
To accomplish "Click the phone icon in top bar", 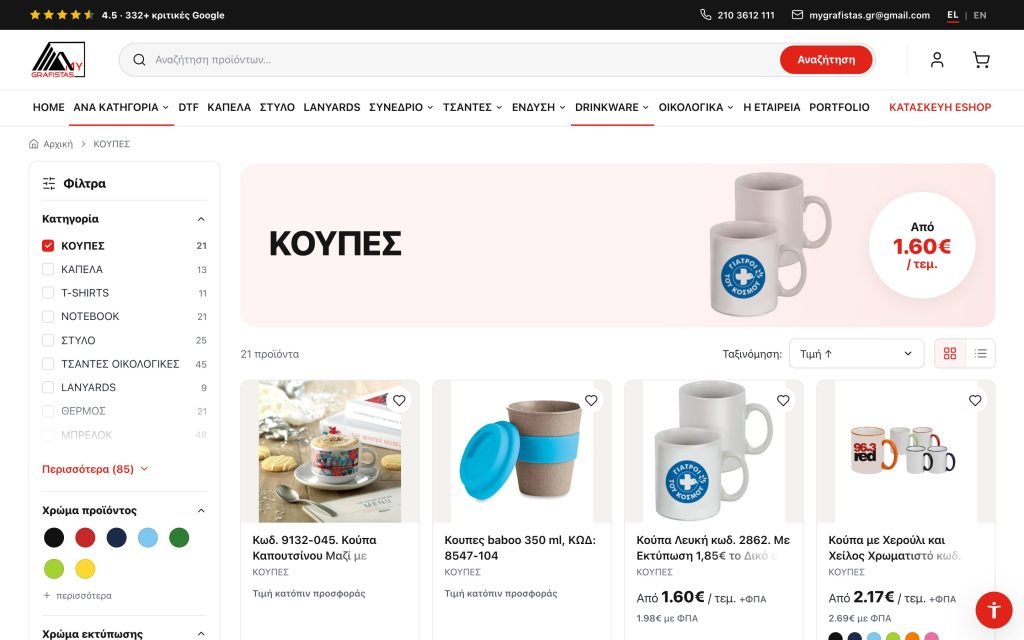I will [x=705, y=14].
